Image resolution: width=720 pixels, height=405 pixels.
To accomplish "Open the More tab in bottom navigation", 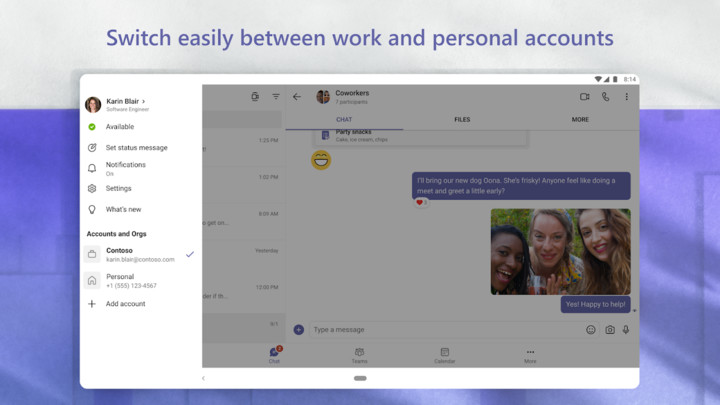I will tap(530, 355).
